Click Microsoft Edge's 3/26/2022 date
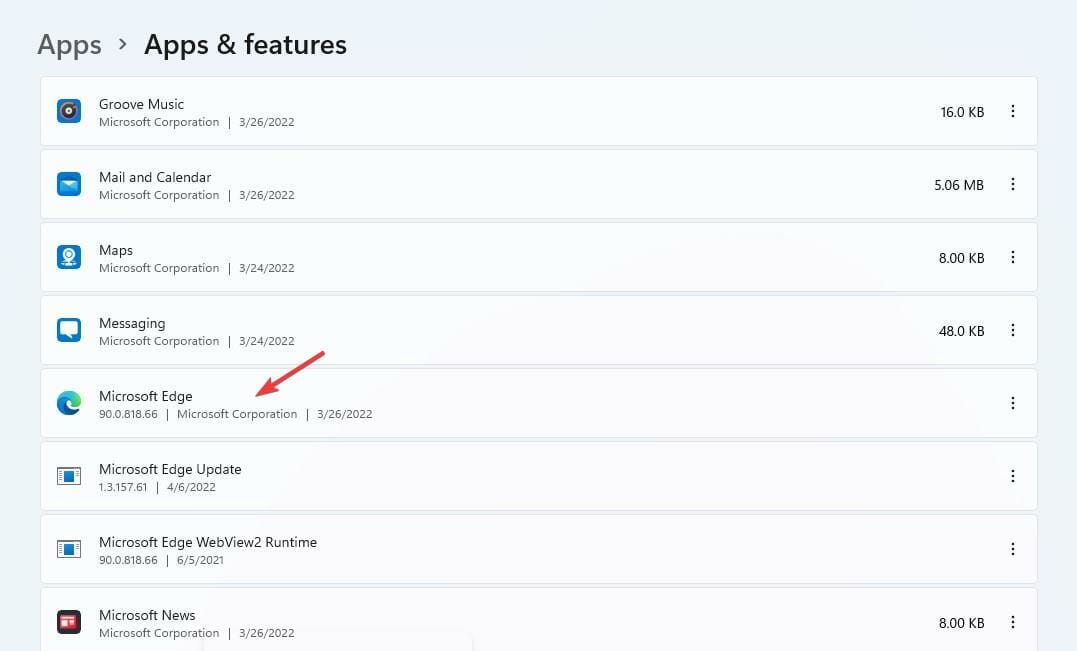This screenshot has width=1077, height=651. click(x=345, y=414)
